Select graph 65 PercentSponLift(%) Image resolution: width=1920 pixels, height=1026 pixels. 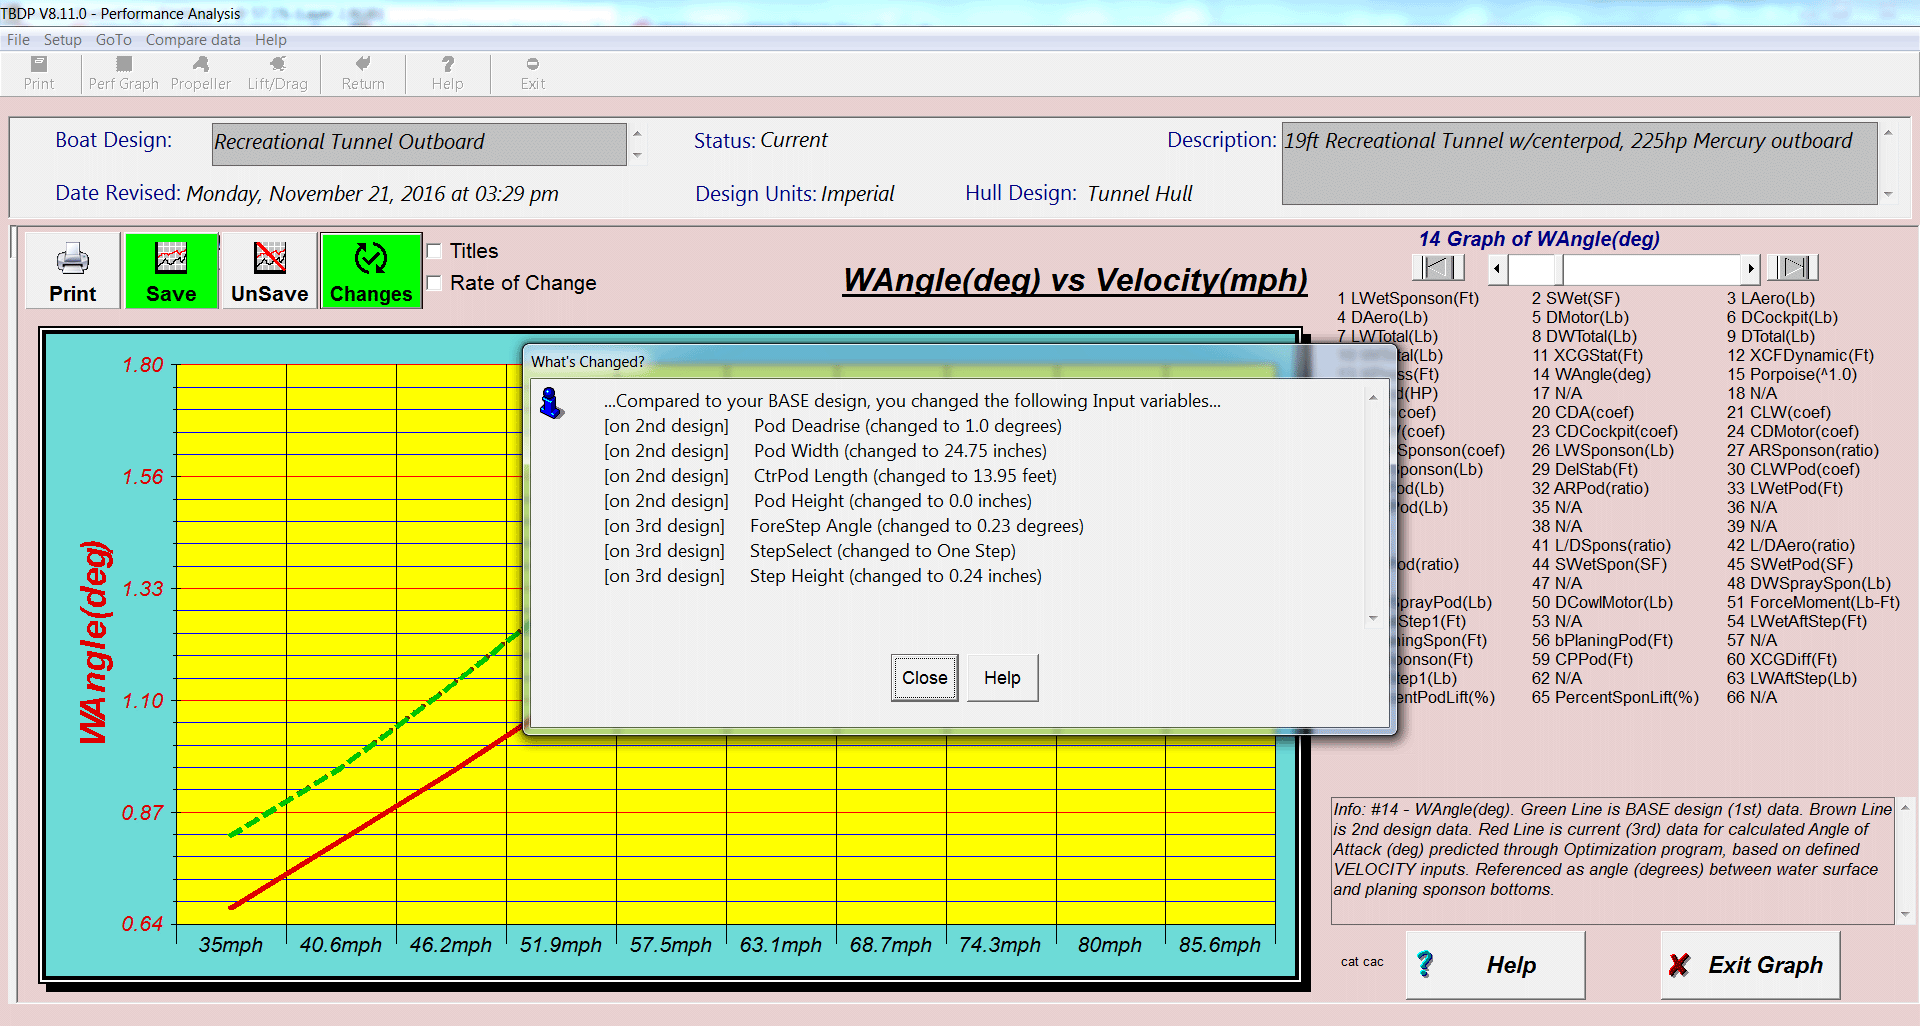[1615, 697]
